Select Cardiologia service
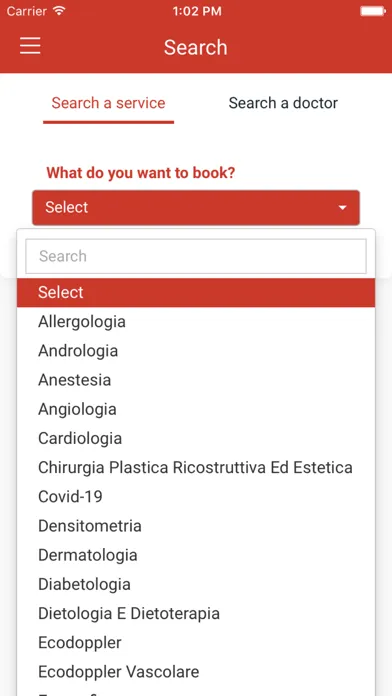 [x=196, y=438]
